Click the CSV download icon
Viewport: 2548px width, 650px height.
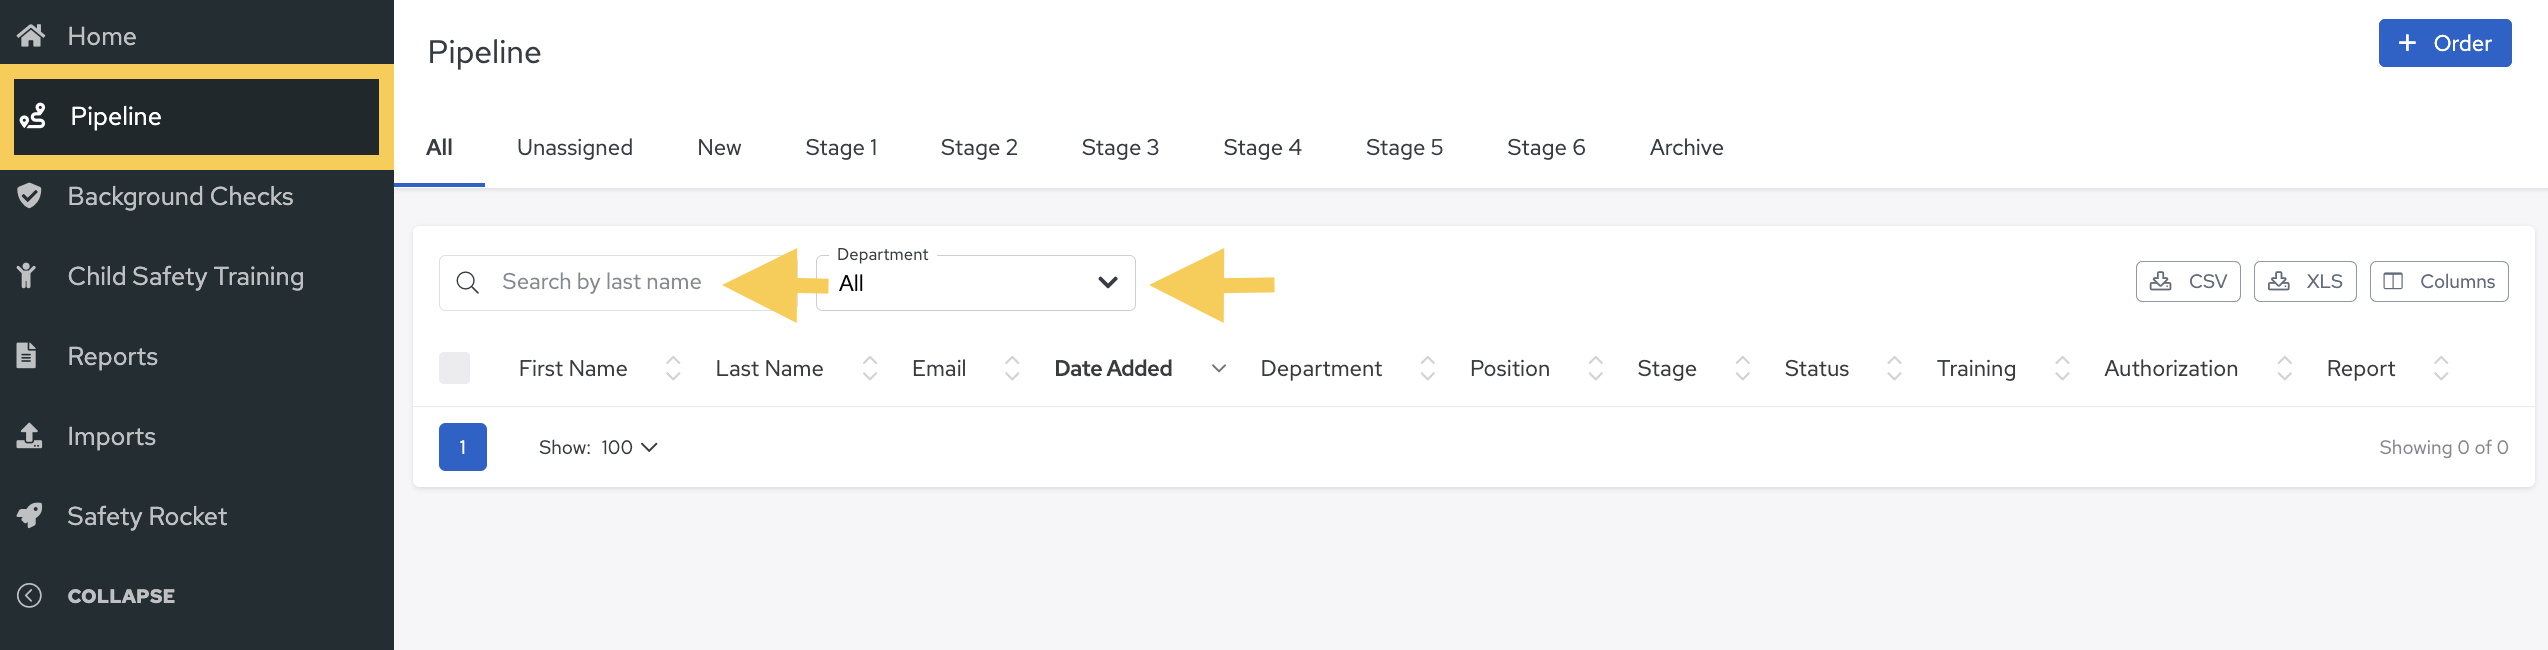coord(2161,281)
